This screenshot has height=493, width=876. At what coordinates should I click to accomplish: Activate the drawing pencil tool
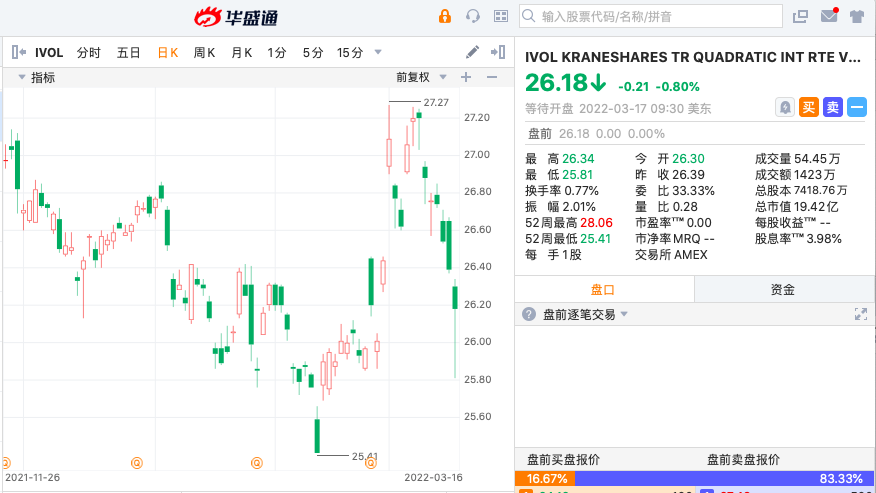472,52
